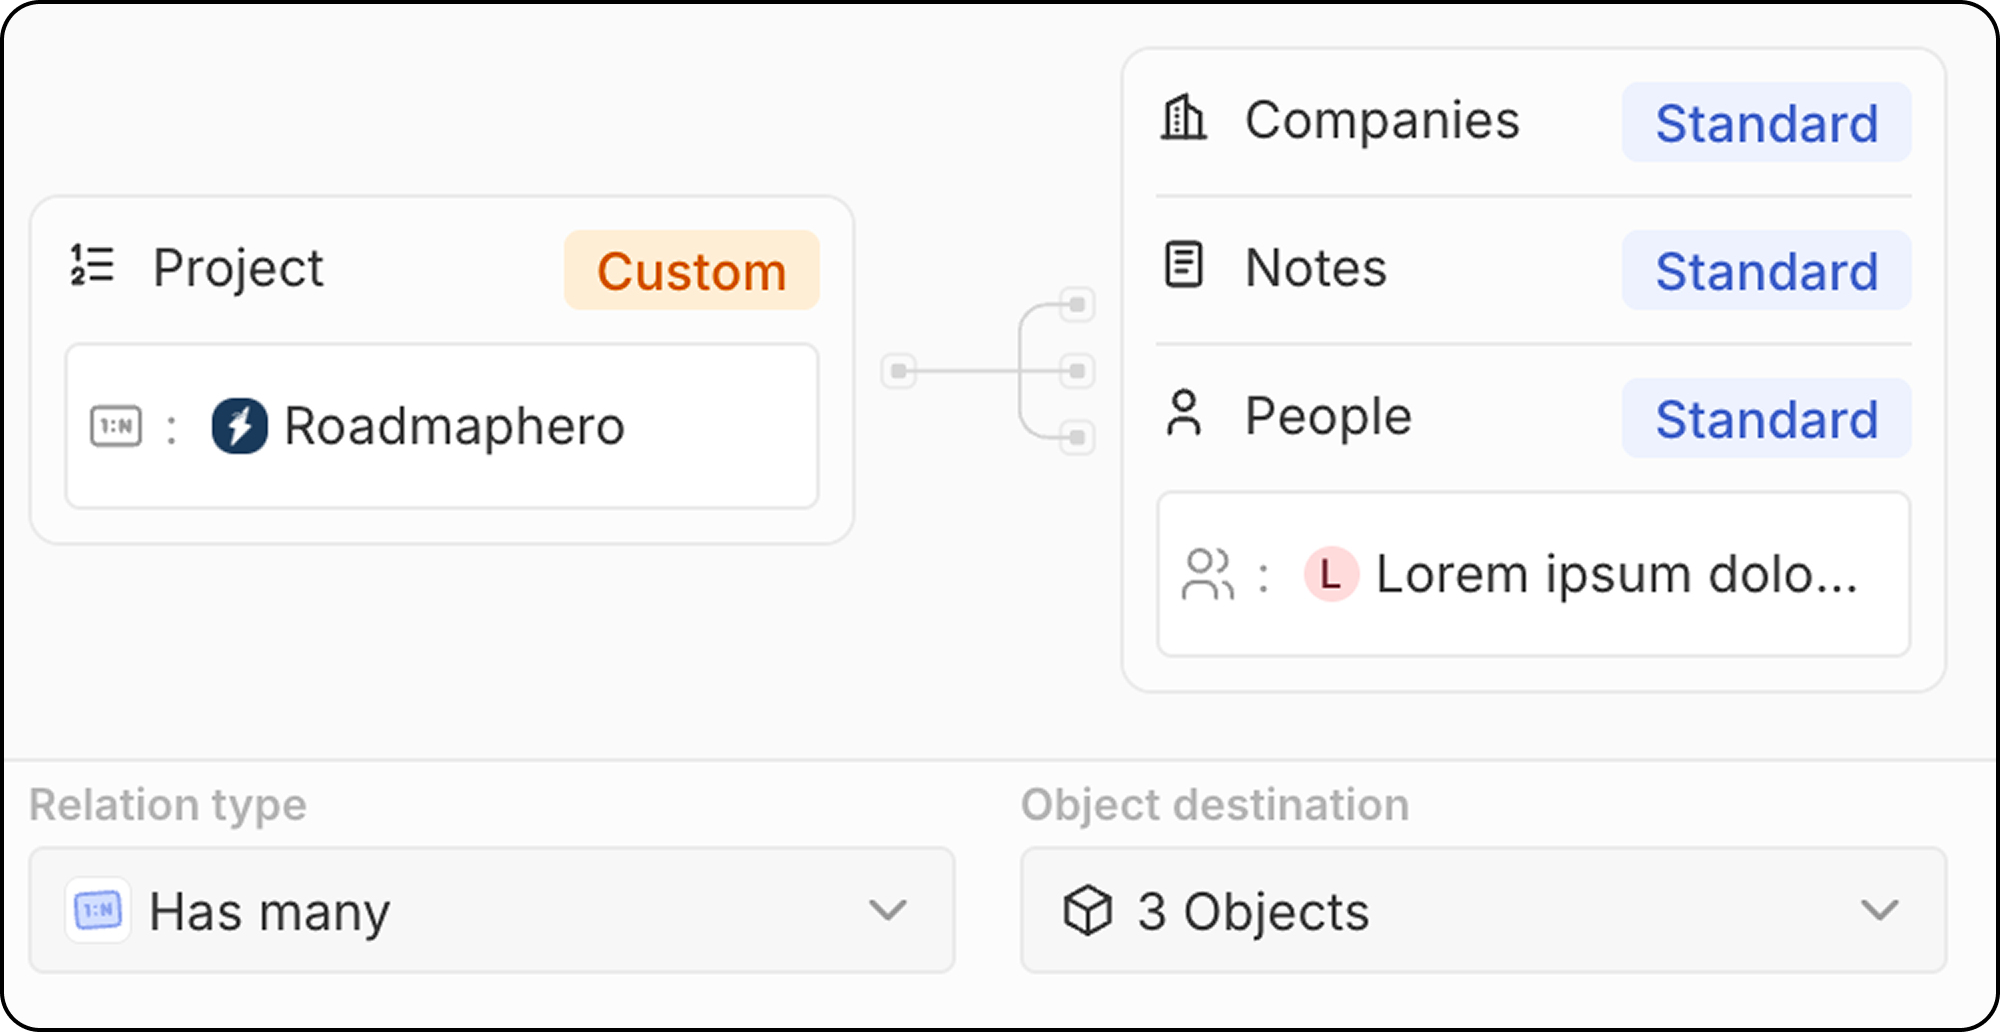Open the 3 Objects destination dropdown
This screenshot has height=1032, width=2000.
(1483, 910)
